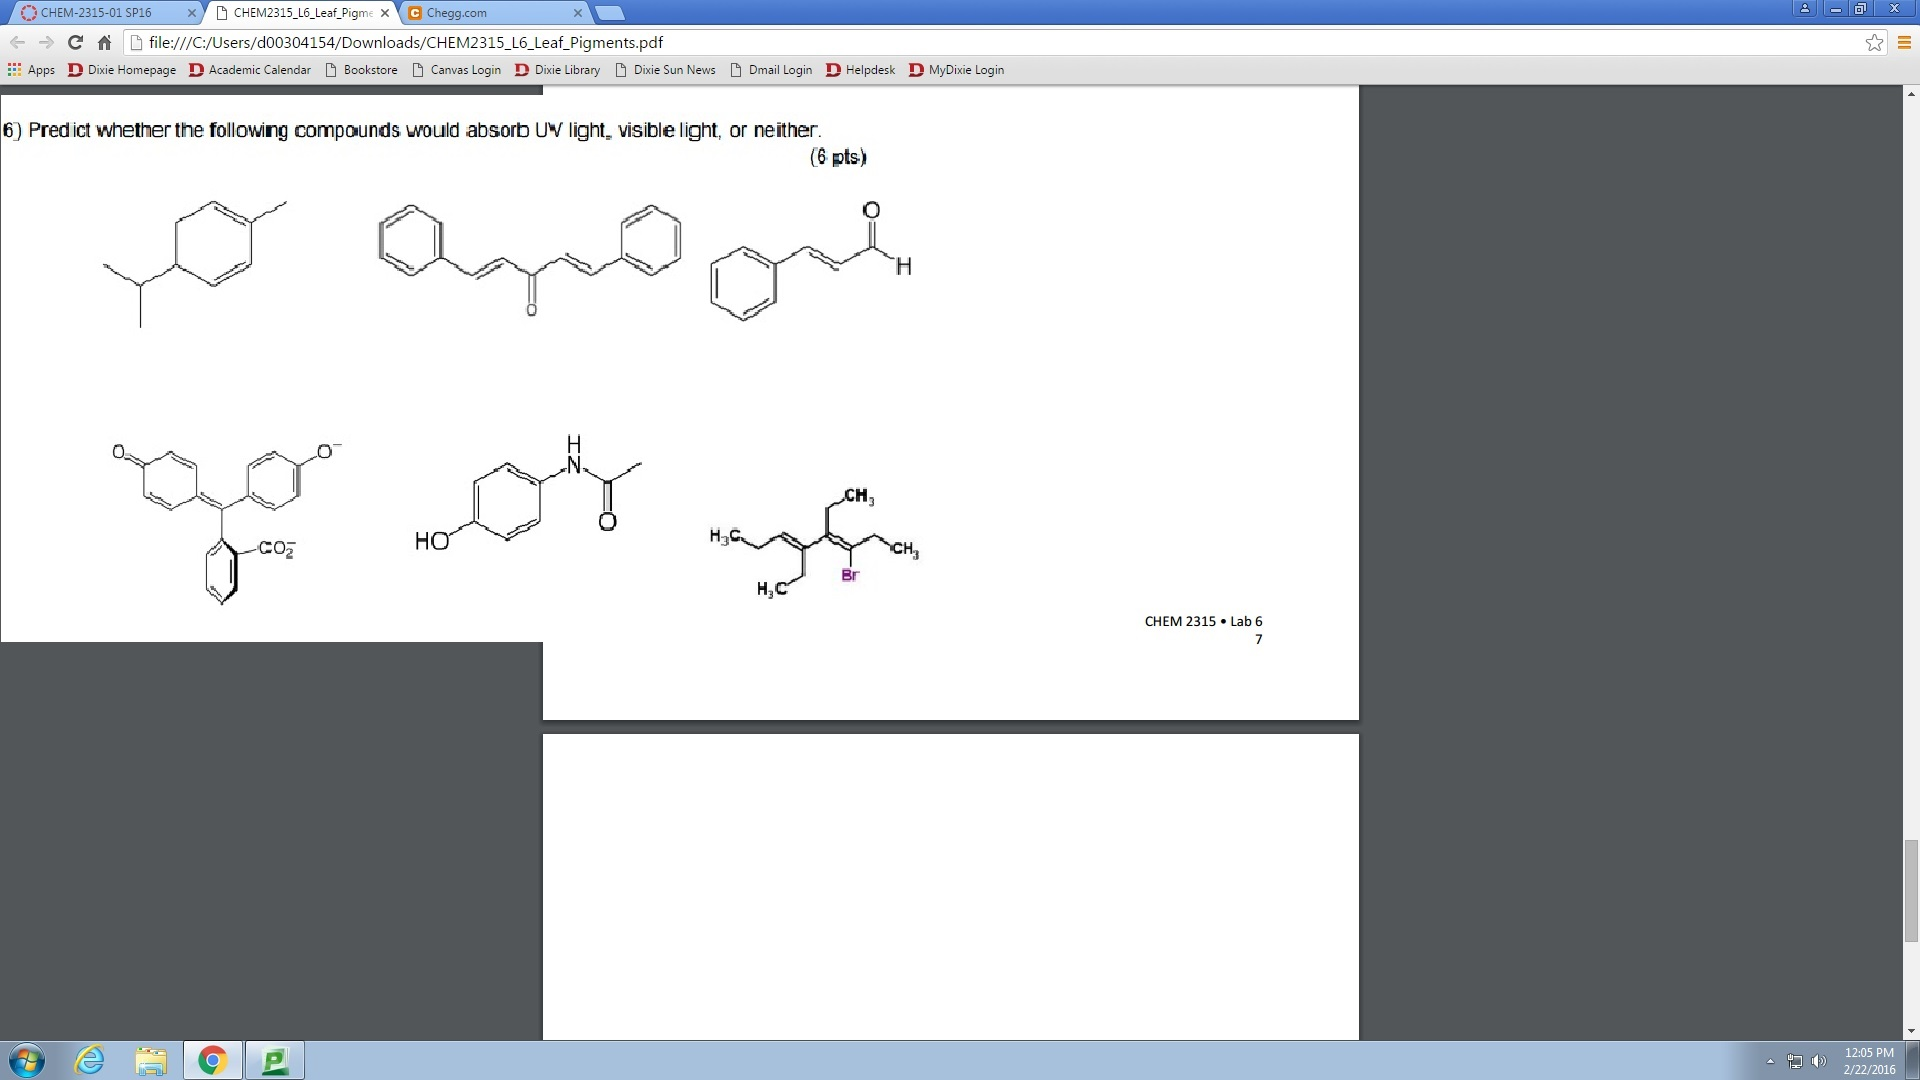Switch to the CHEM-2315-01 SP16 tab
The height and width of the screenshot is (1080, 1920).
point(100,13)
